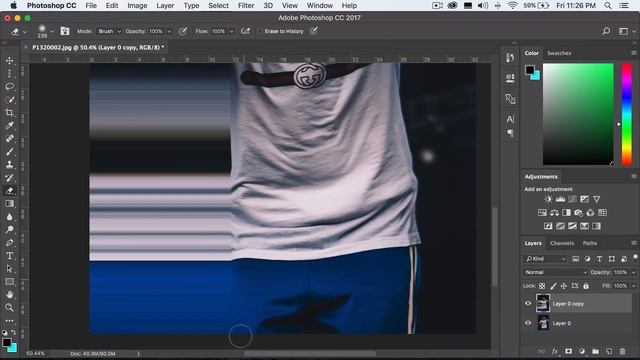Screen dimensions: 640x360
Task: Select the Gradient tool
Action: click(x=9, y=204)
